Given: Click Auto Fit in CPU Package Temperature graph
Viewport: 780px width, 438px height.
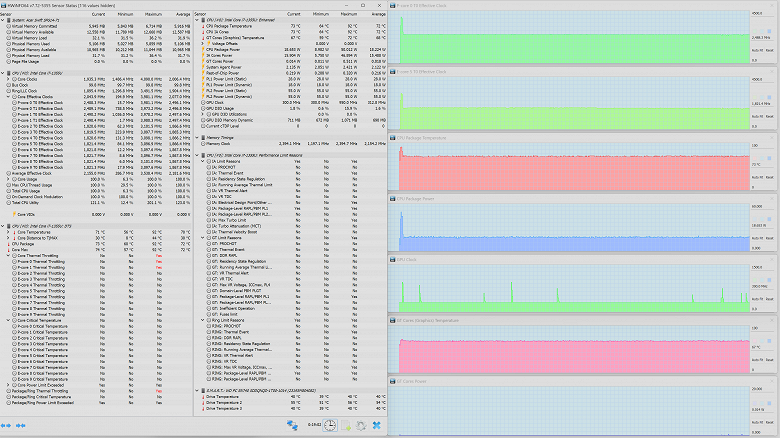Looking at the screenshot, I should 757,177.
